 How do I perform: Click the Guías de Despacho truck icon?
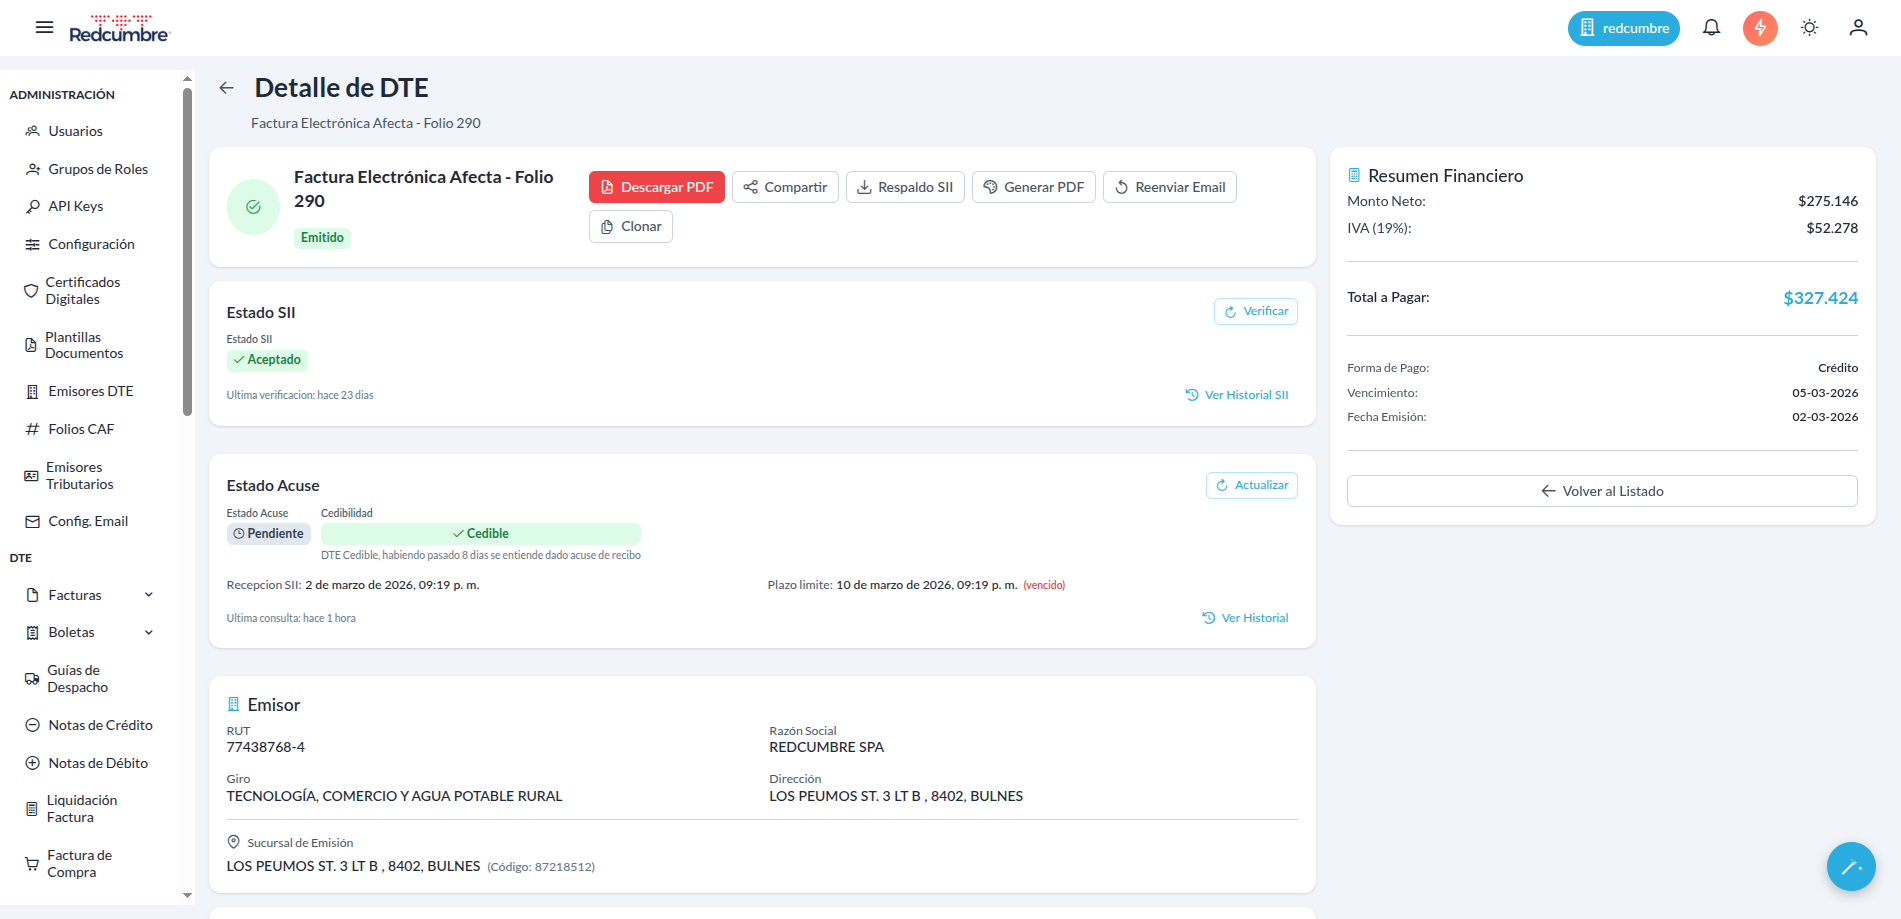pyautogui.click(x=32, y=679)
